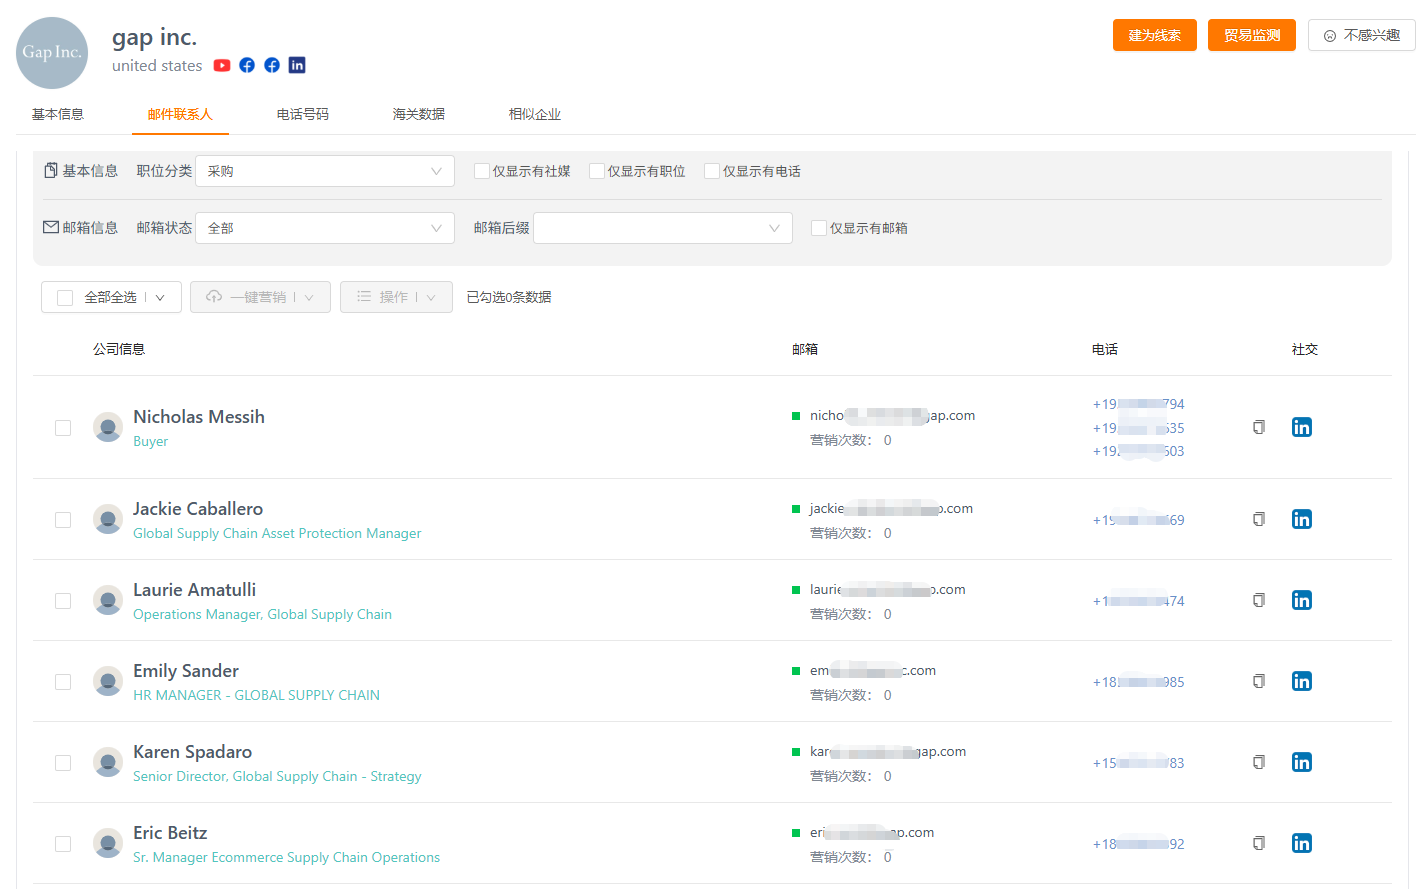Switch to the 相似企业 tab

point(535,114)
